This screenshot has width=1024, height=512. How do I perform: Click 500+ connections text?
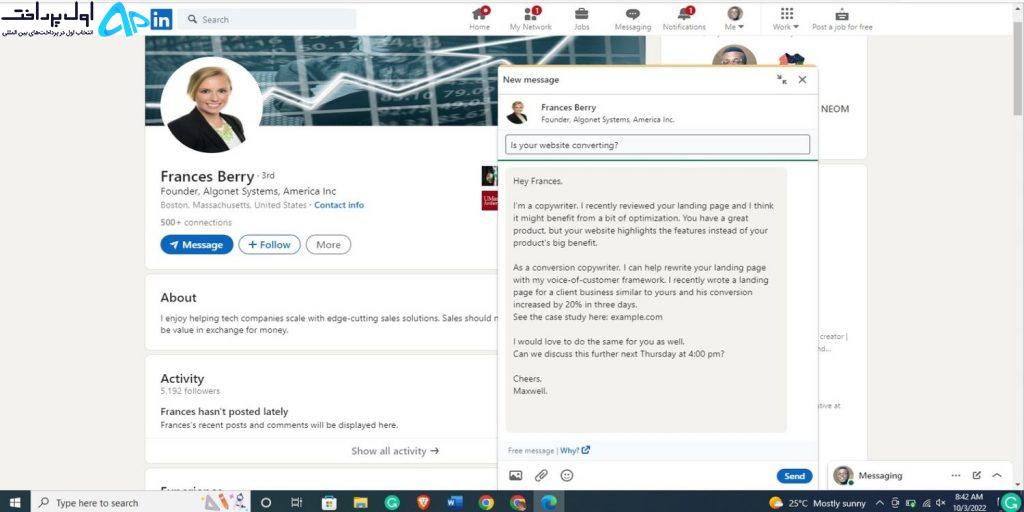[196, 222]
